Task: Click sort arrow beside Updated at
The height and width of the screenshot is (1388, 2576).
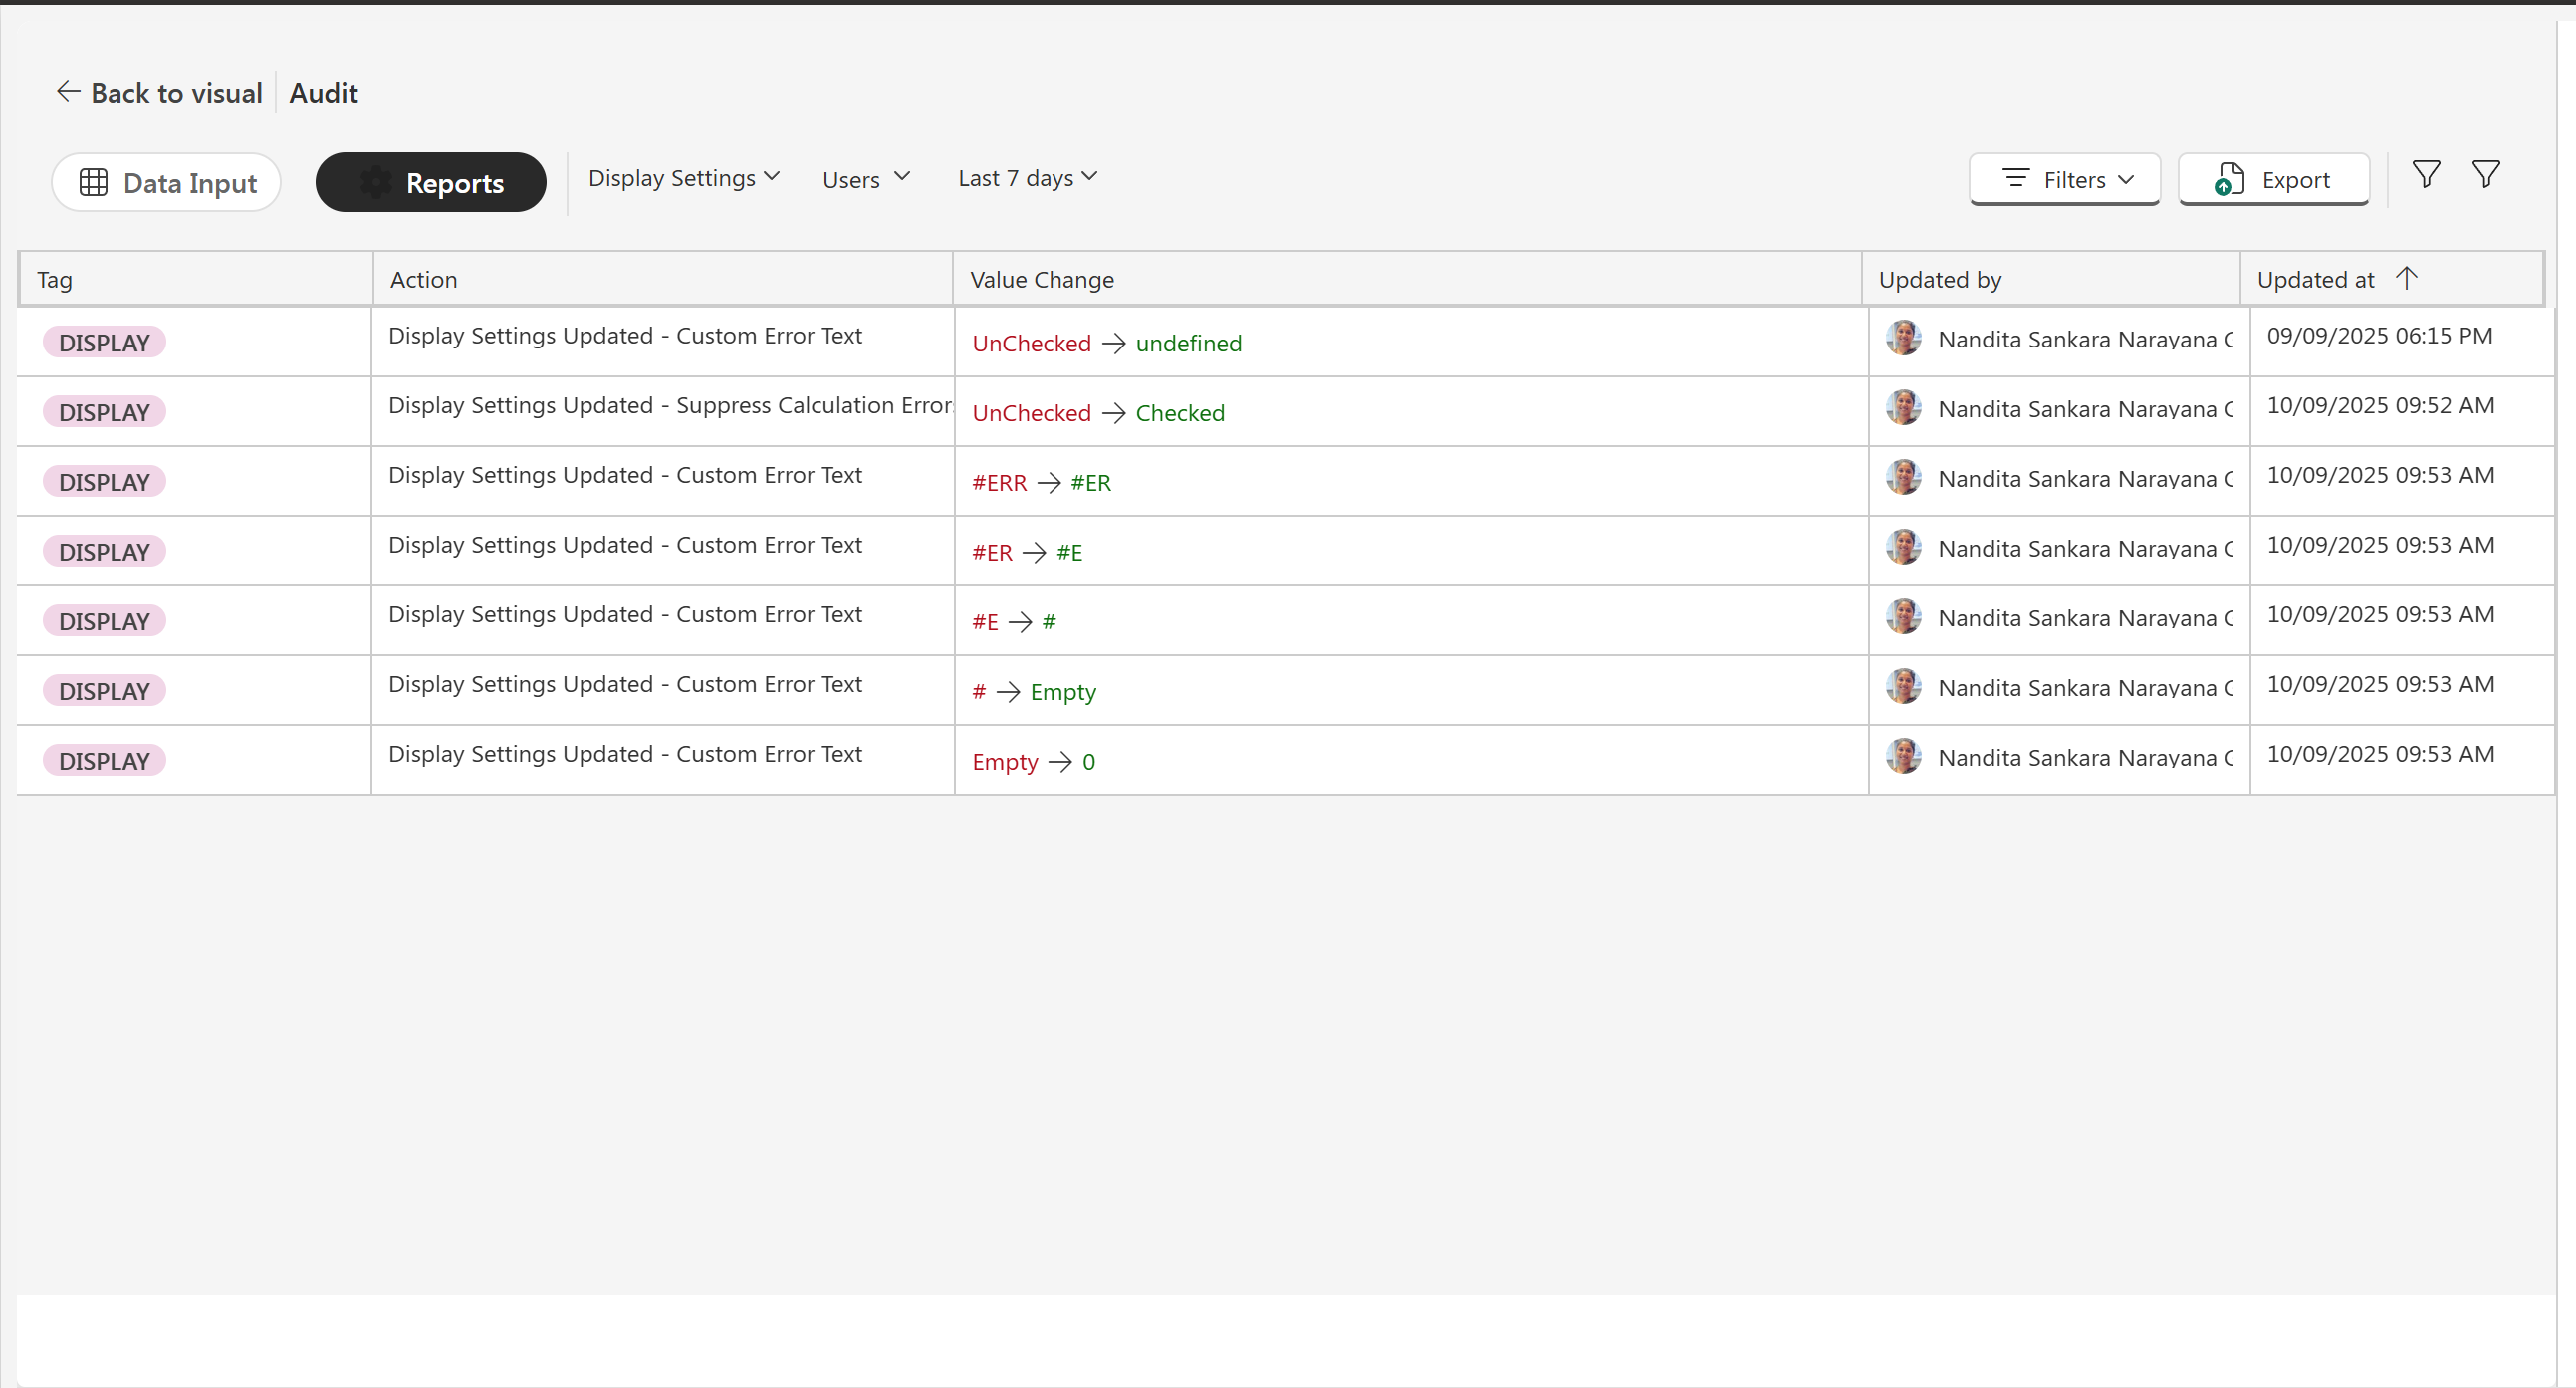Action: tap(2407, 278)
